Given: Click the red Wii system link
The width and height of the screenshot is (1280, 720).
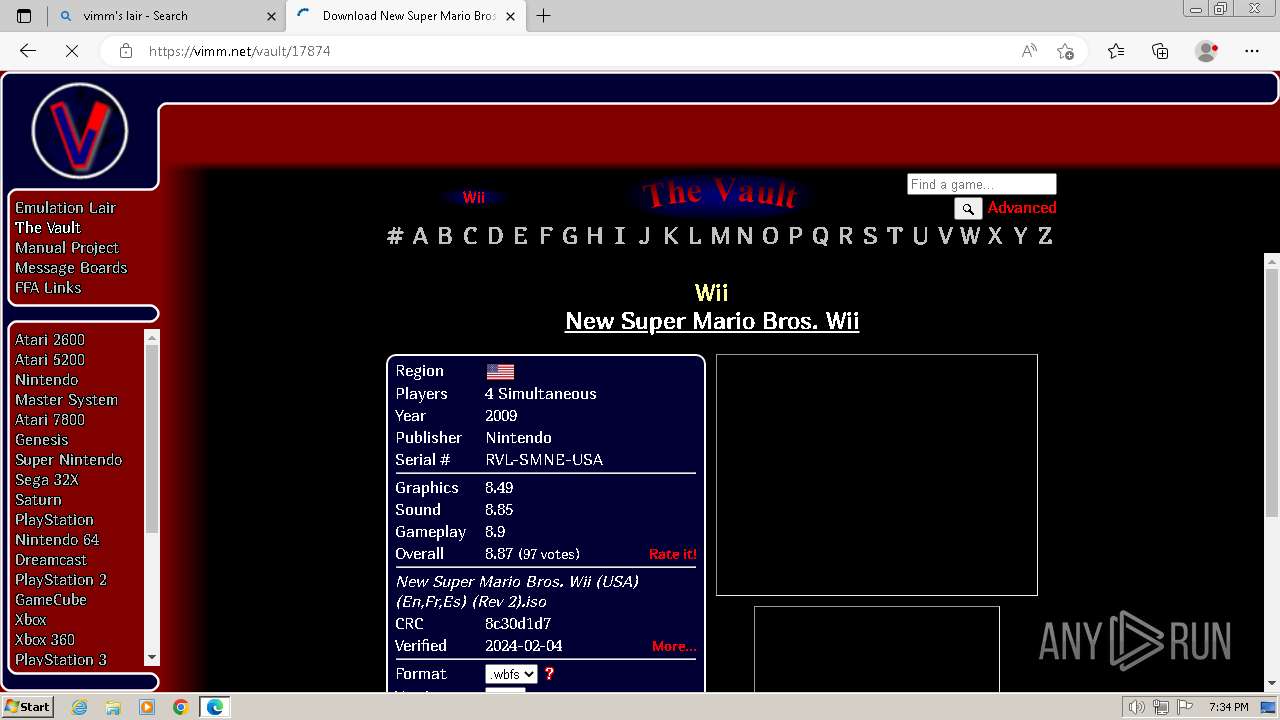Looking at the screenshot, I should (474, 197).
